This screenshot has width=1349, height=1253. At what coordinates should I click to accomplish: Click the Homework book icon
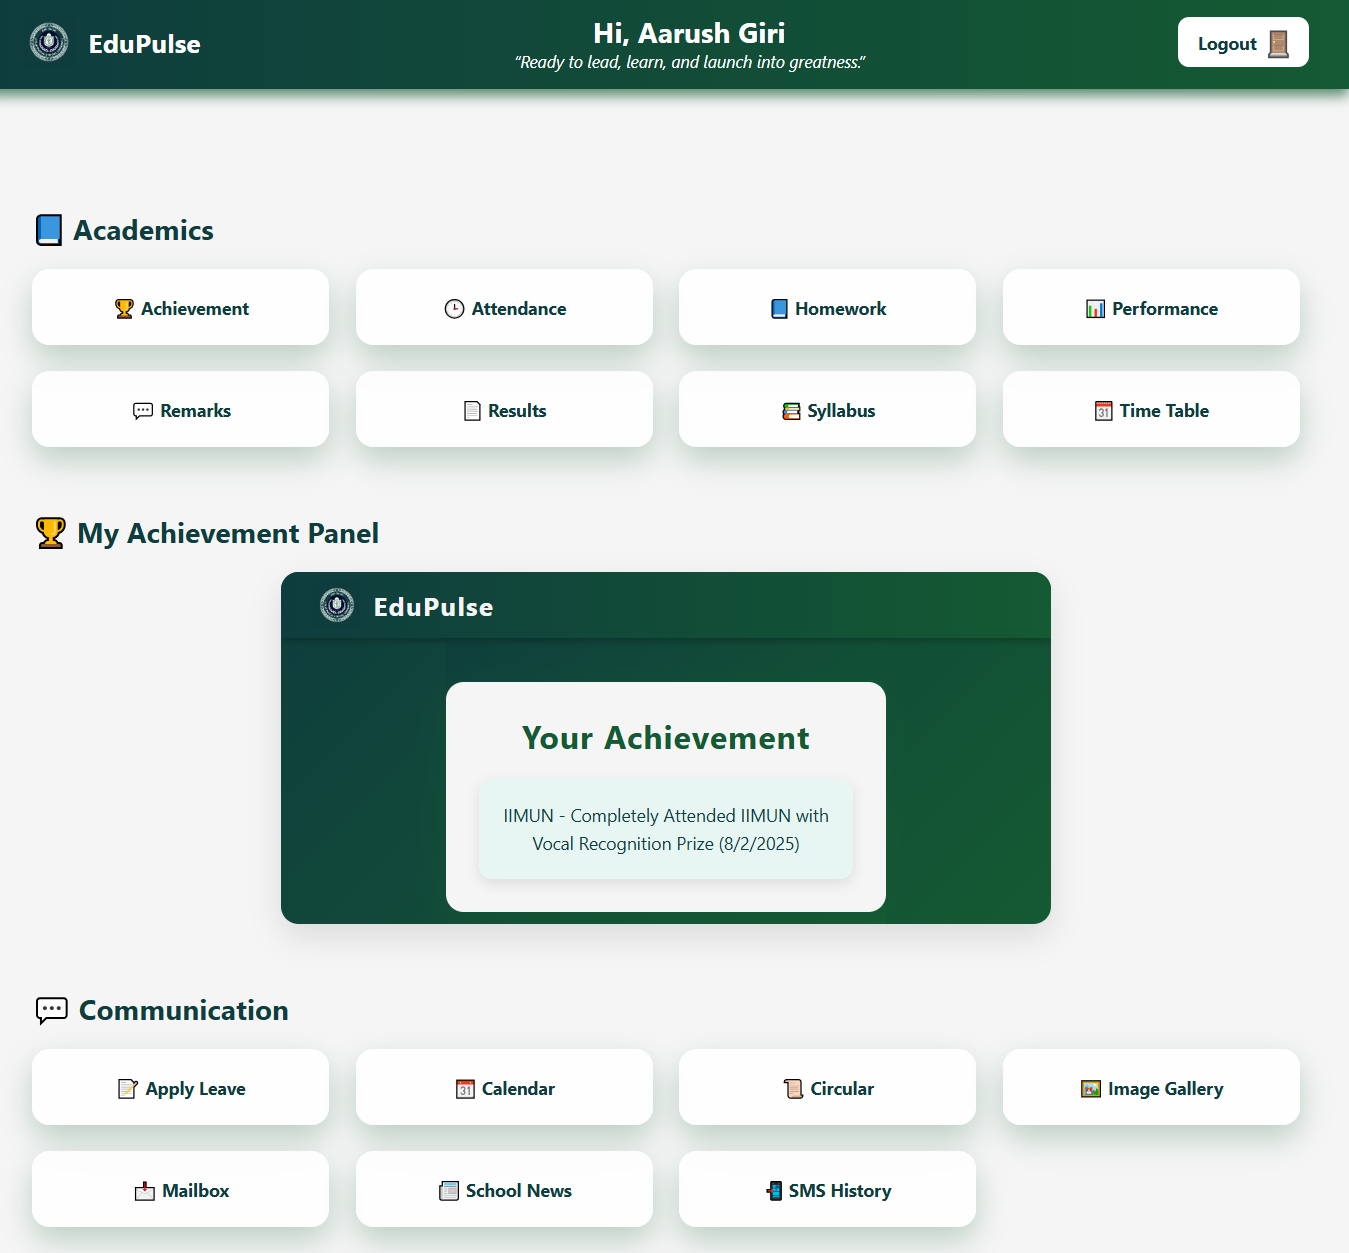(x=779, y=308)
